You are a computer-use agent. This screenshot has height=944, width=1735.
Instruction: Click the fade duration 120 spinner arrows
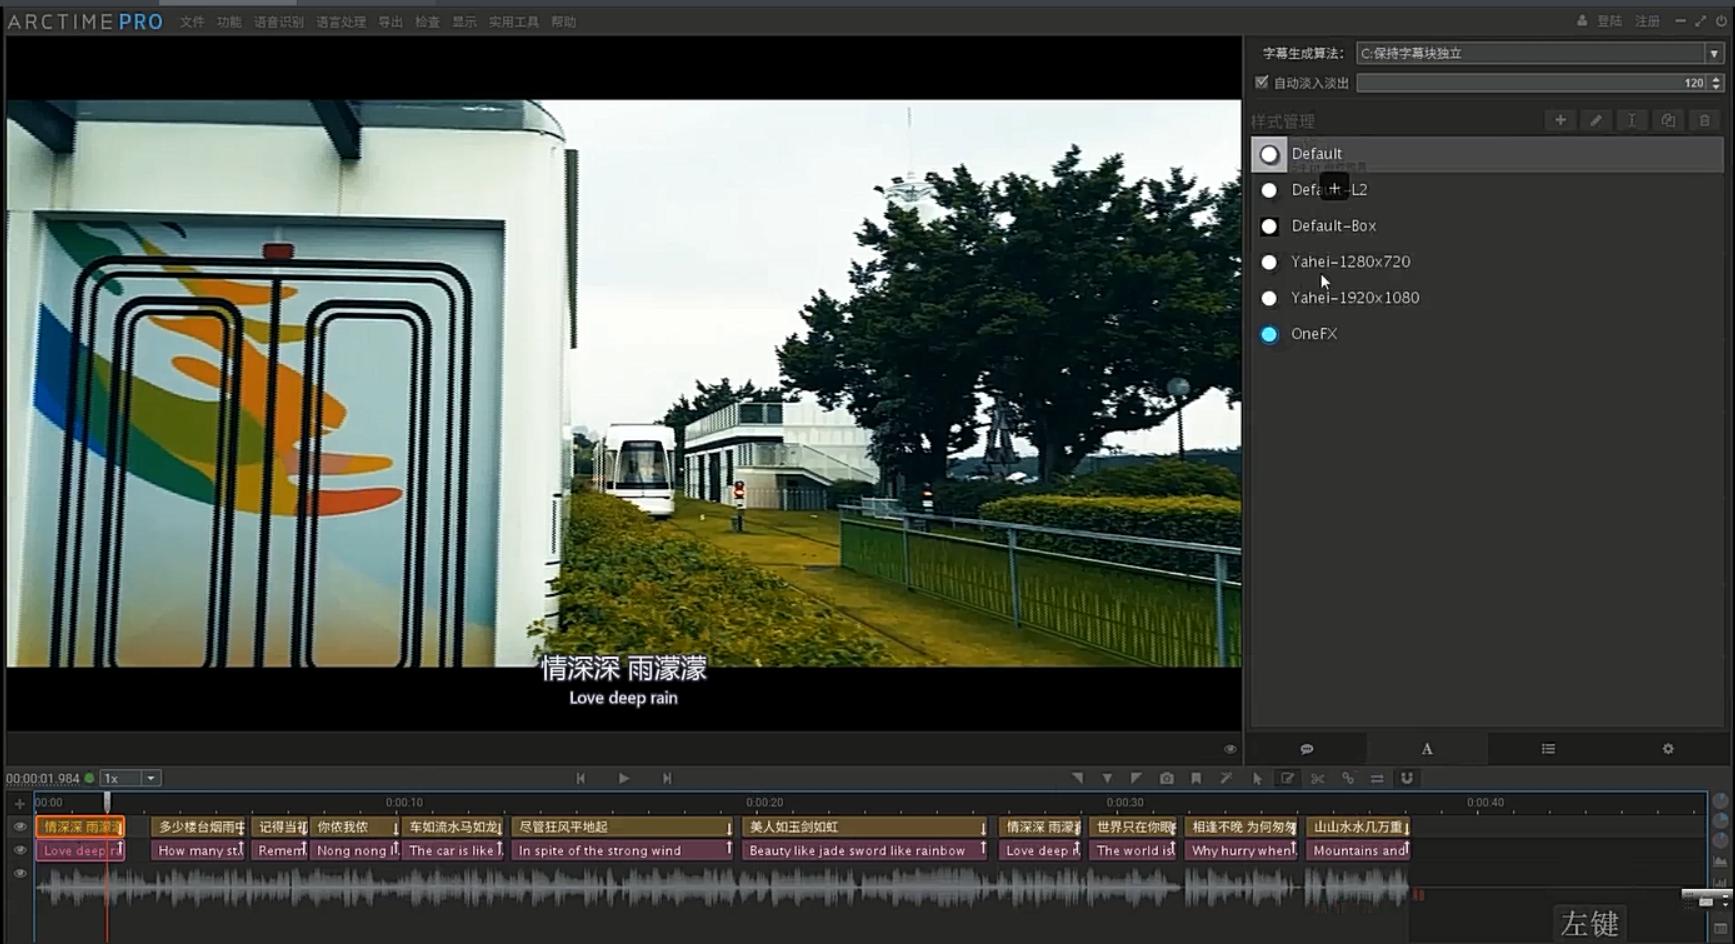point(1716,83)
